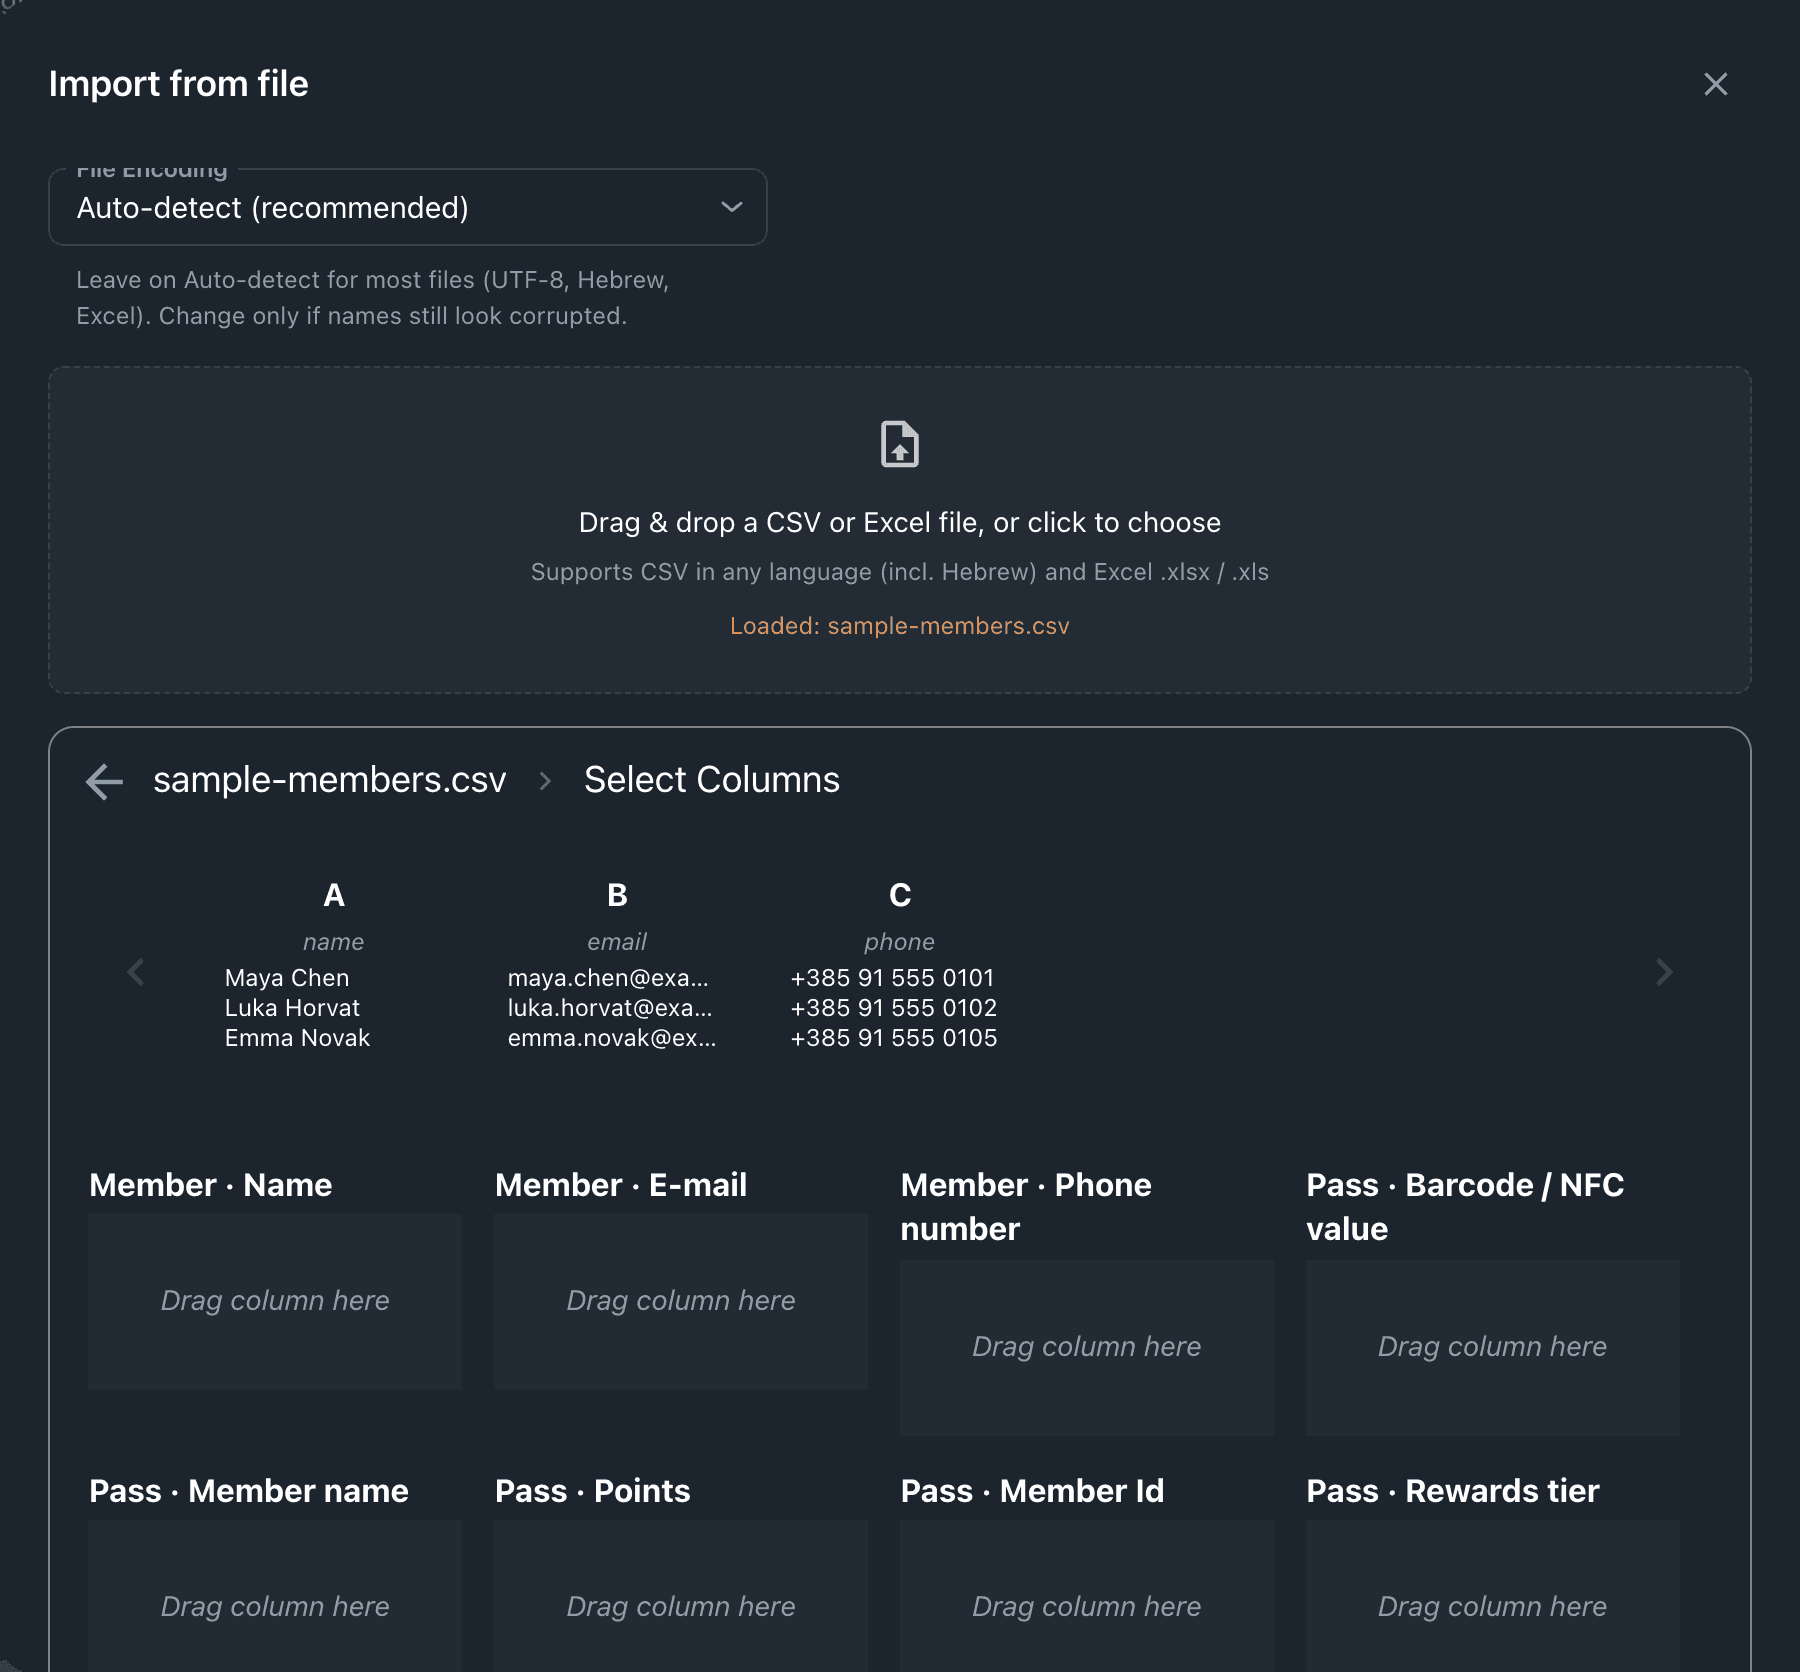The image size is (1800, 1672).
Task: Click the Pass · Rewards tier heading
Action: 1452,1491
